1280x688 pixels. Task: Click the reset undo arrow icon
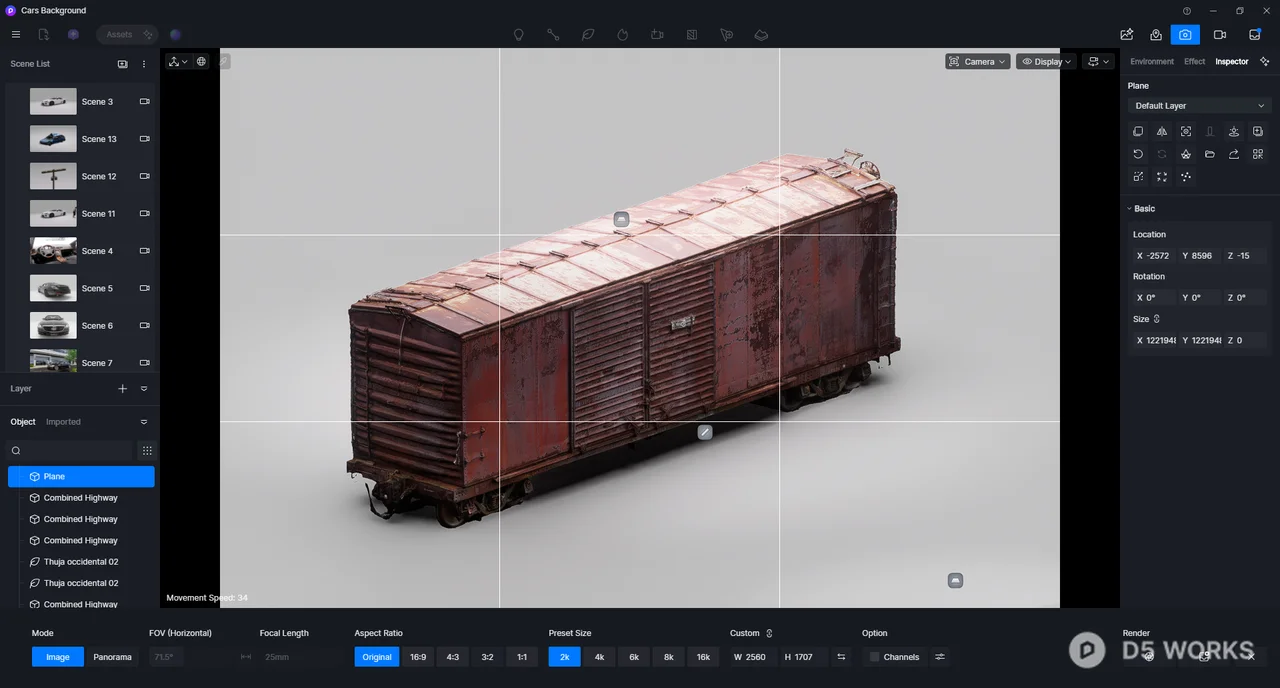1138,154
